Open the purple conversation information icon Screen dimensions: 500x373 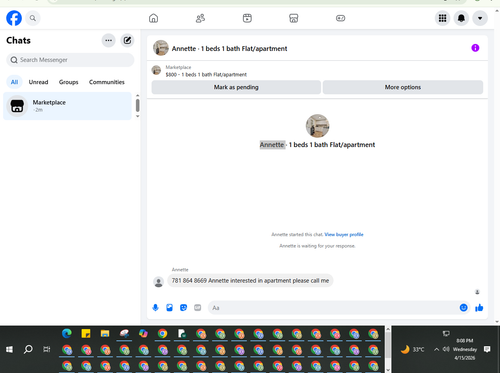tap(475, 48)
